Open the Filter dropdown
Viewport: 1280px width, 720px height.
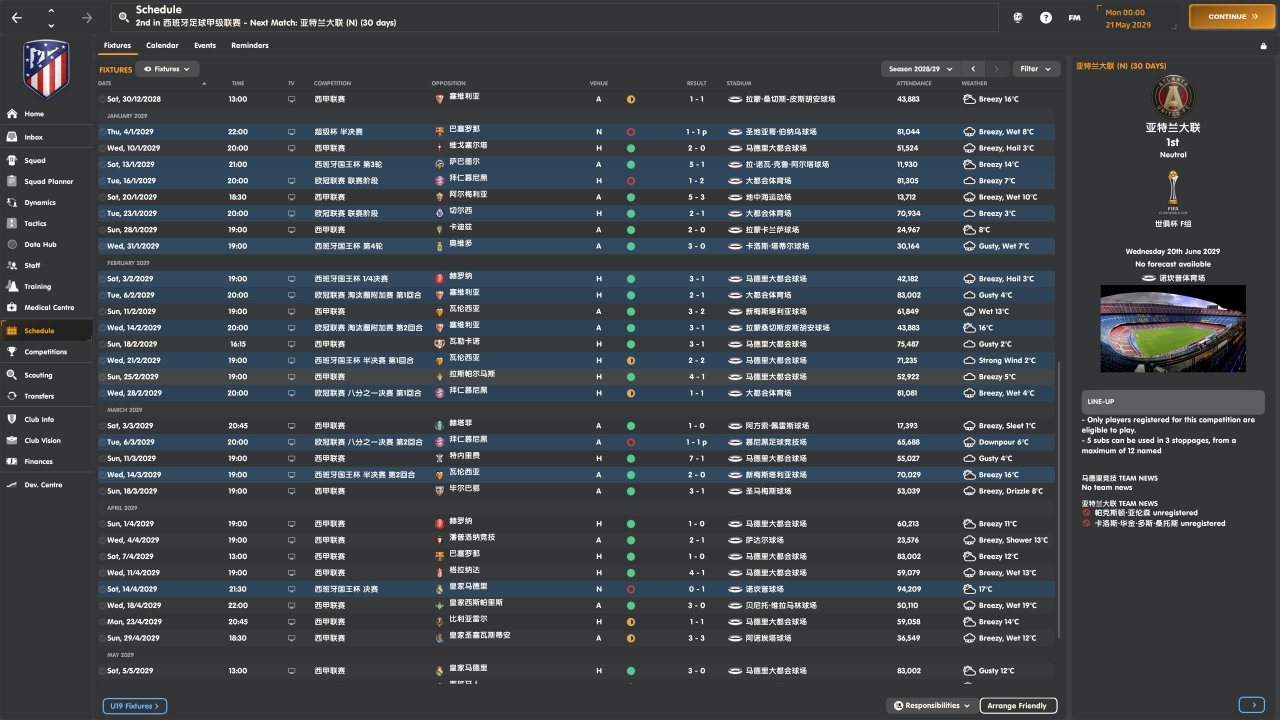[1036, 69]
